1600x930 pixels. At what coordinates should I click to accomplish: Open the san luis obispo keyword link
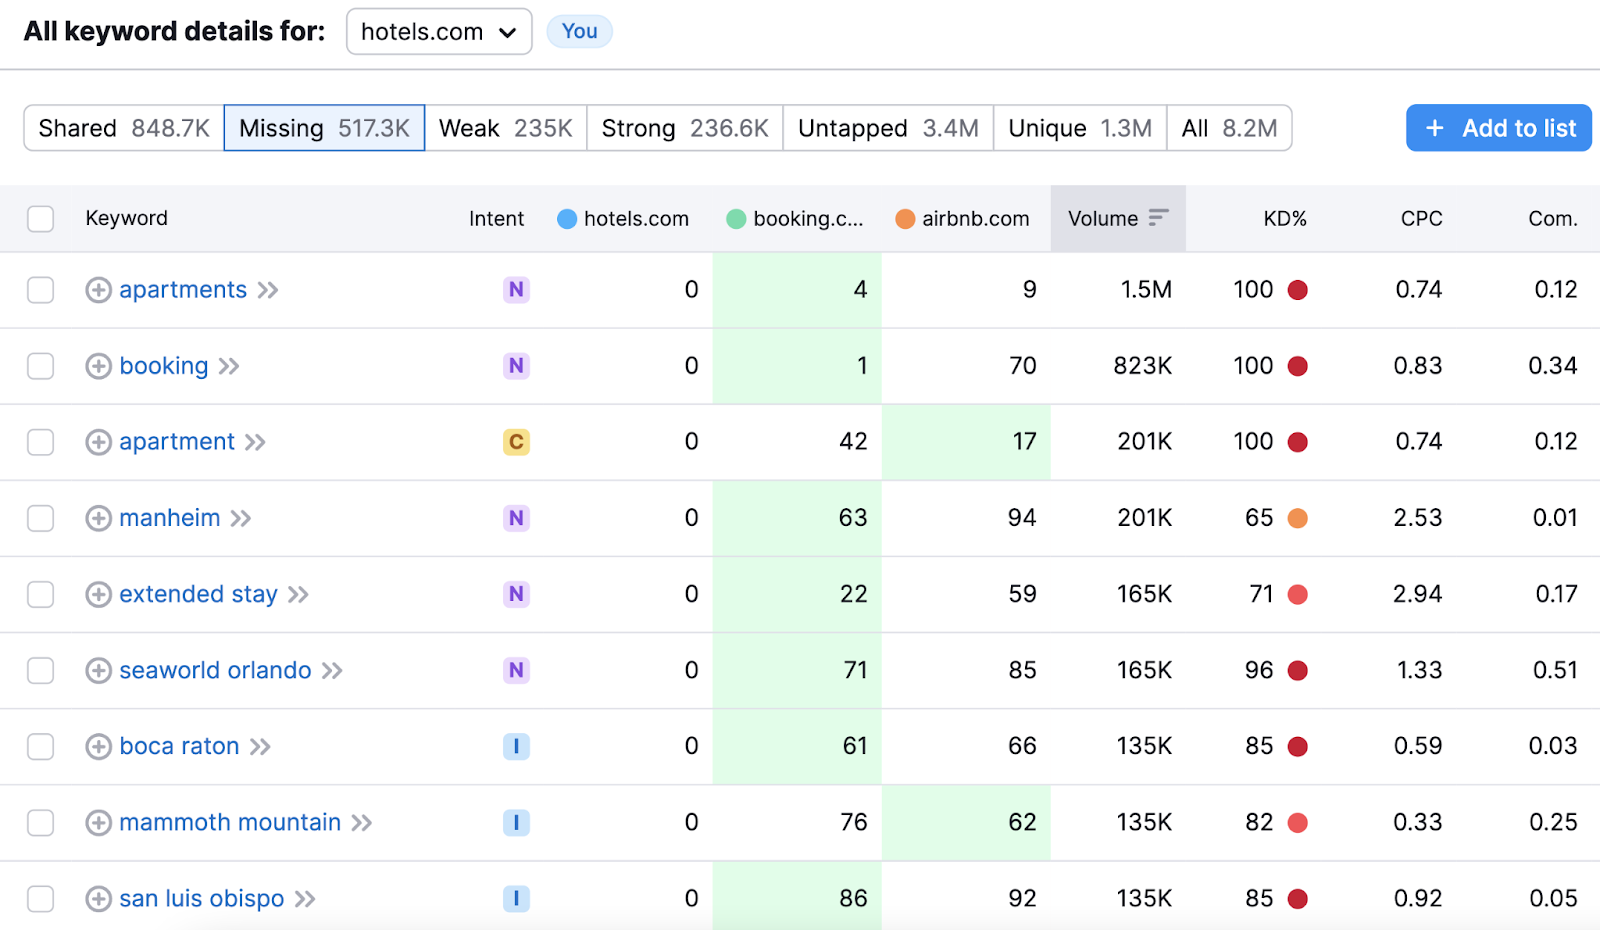[202, 898]
